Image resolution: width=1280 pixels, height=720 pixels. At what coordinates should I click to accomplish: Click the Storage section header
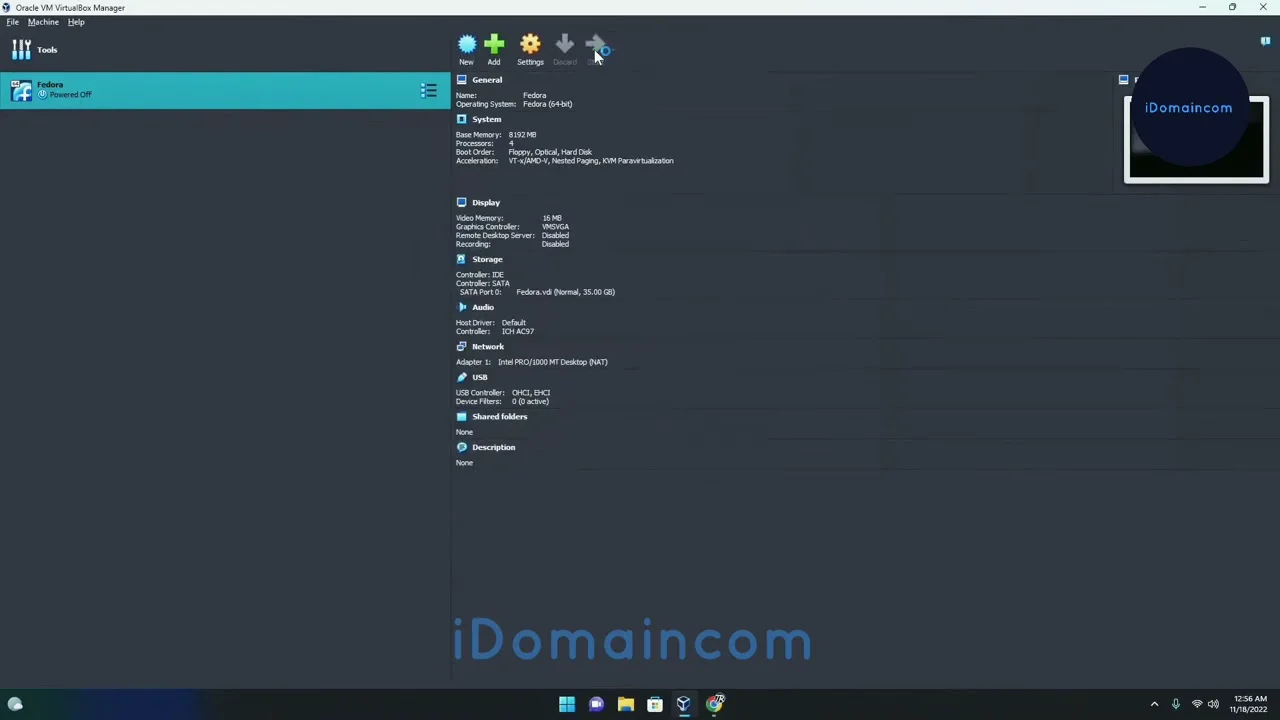[487, 259]
